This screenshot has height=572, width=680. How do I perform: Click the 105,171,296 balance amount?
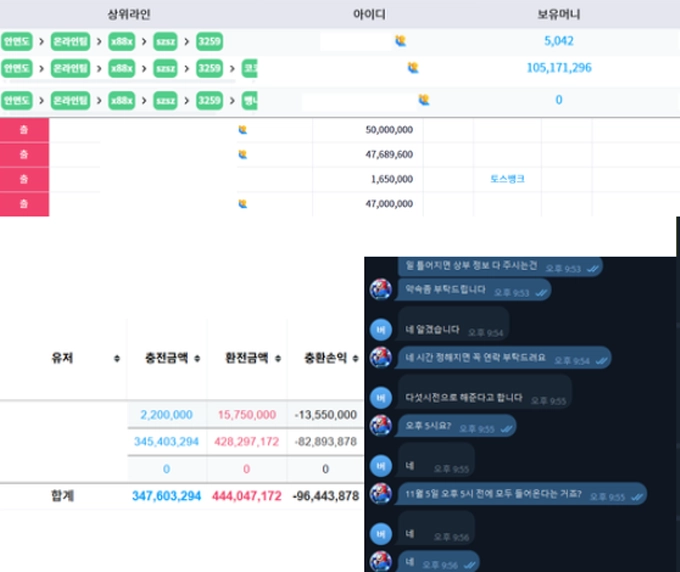pos(558,68)
